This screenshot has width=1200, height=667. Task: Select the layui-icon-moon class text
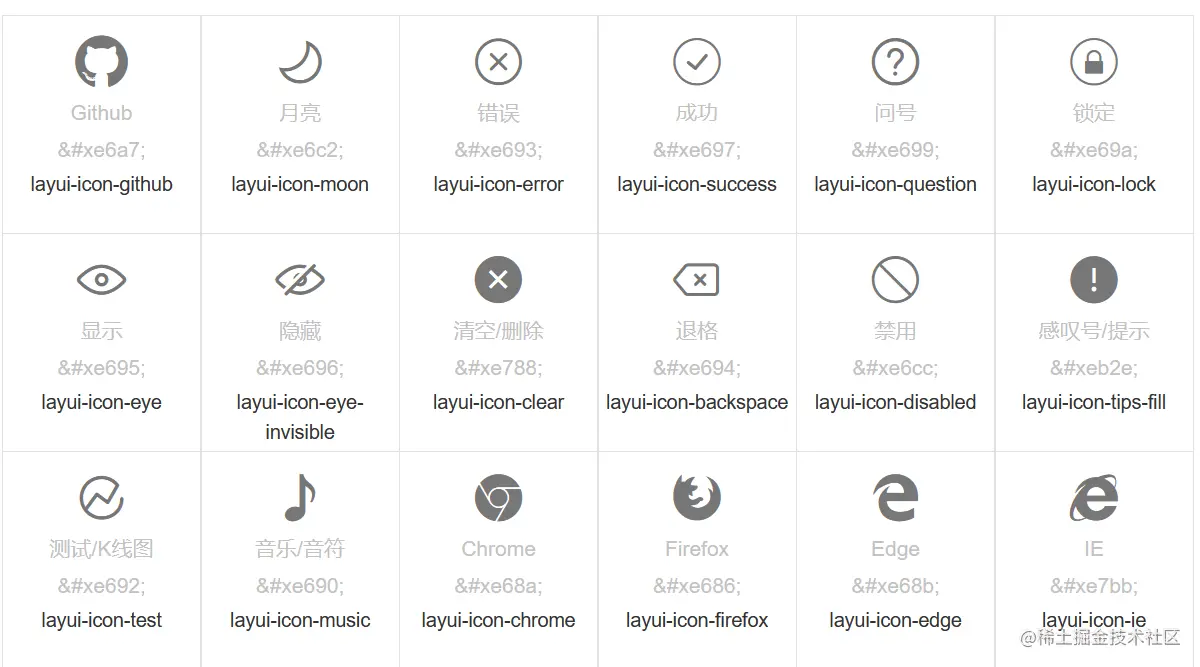pyautogui.click(x=300, y=184)
